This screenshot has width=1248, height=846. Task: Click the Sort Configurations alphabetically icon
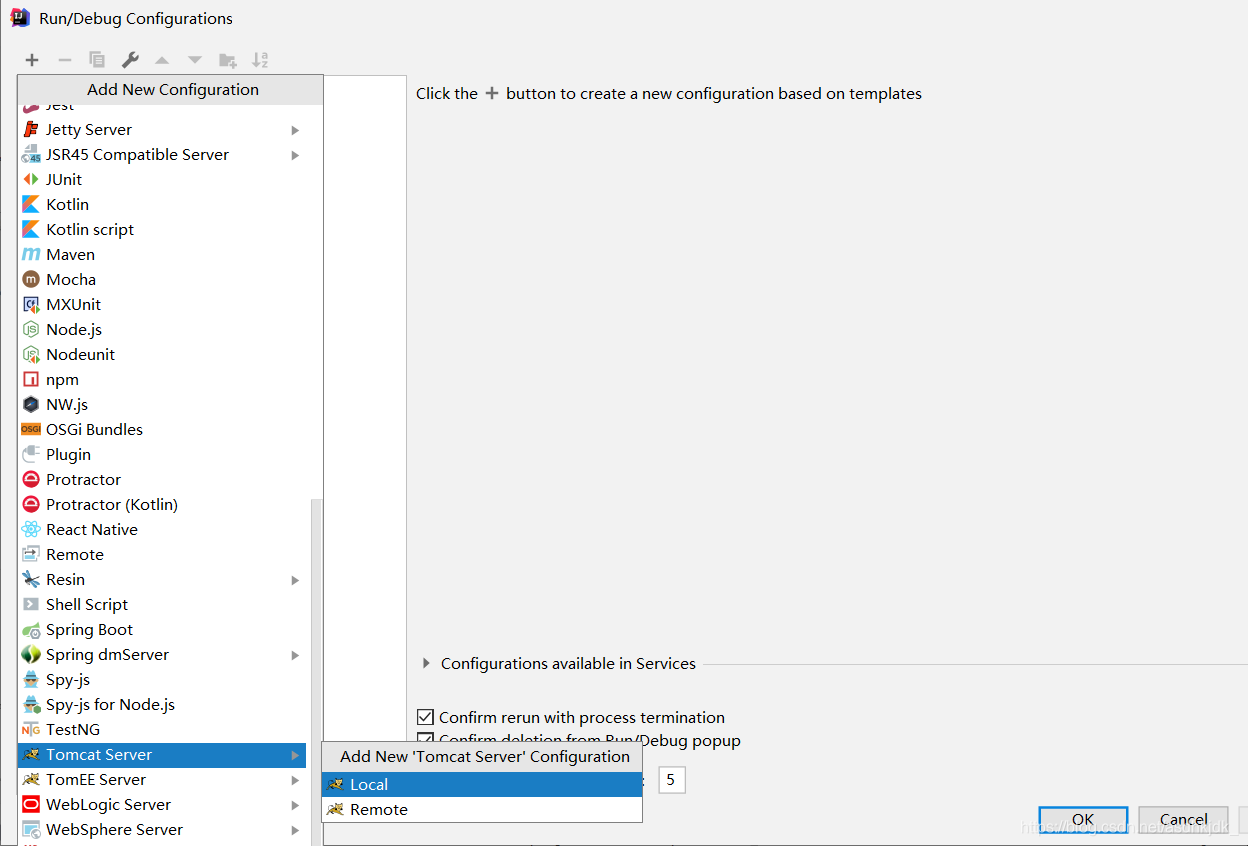tap(260, 60)
